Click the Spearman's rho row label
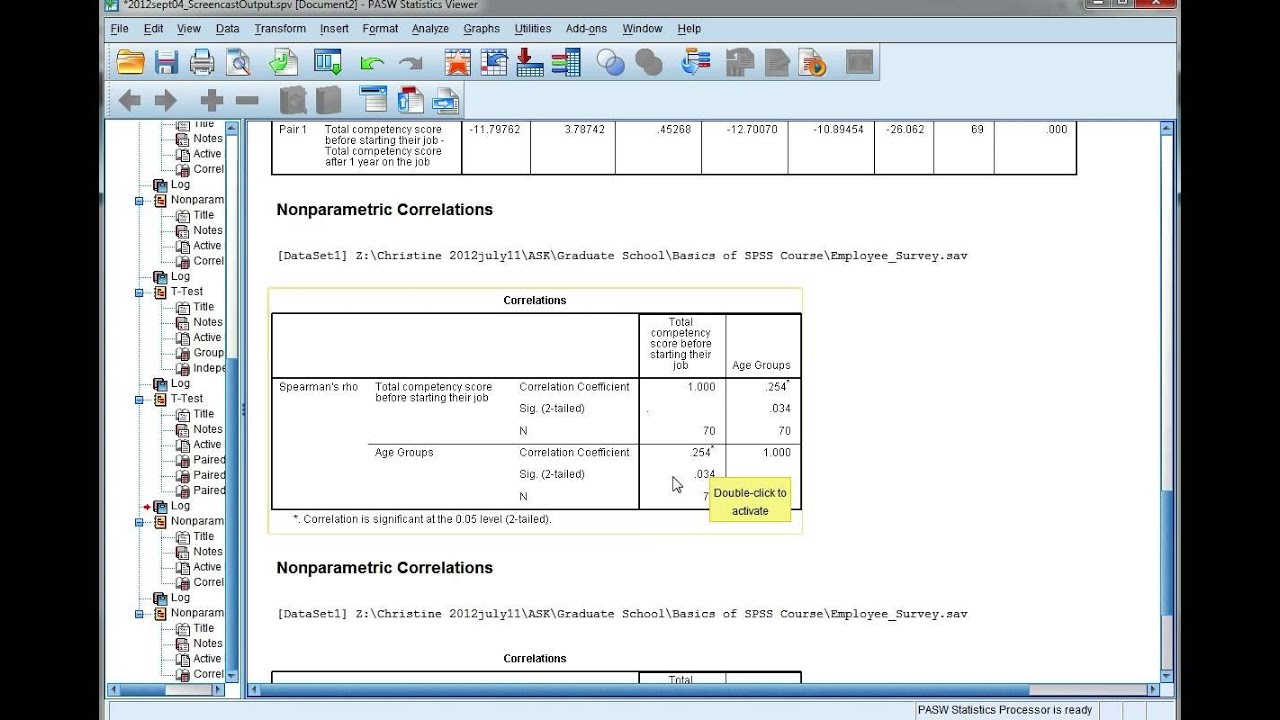 coord(318,387)
